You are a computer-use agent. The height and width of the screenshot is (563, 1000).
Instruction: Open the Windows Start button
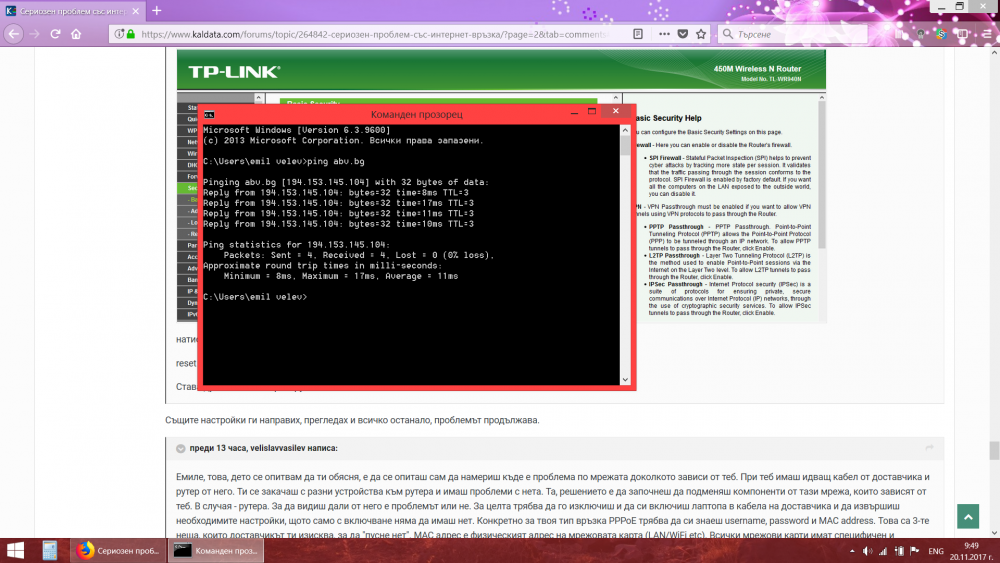[x=15, y=550]
